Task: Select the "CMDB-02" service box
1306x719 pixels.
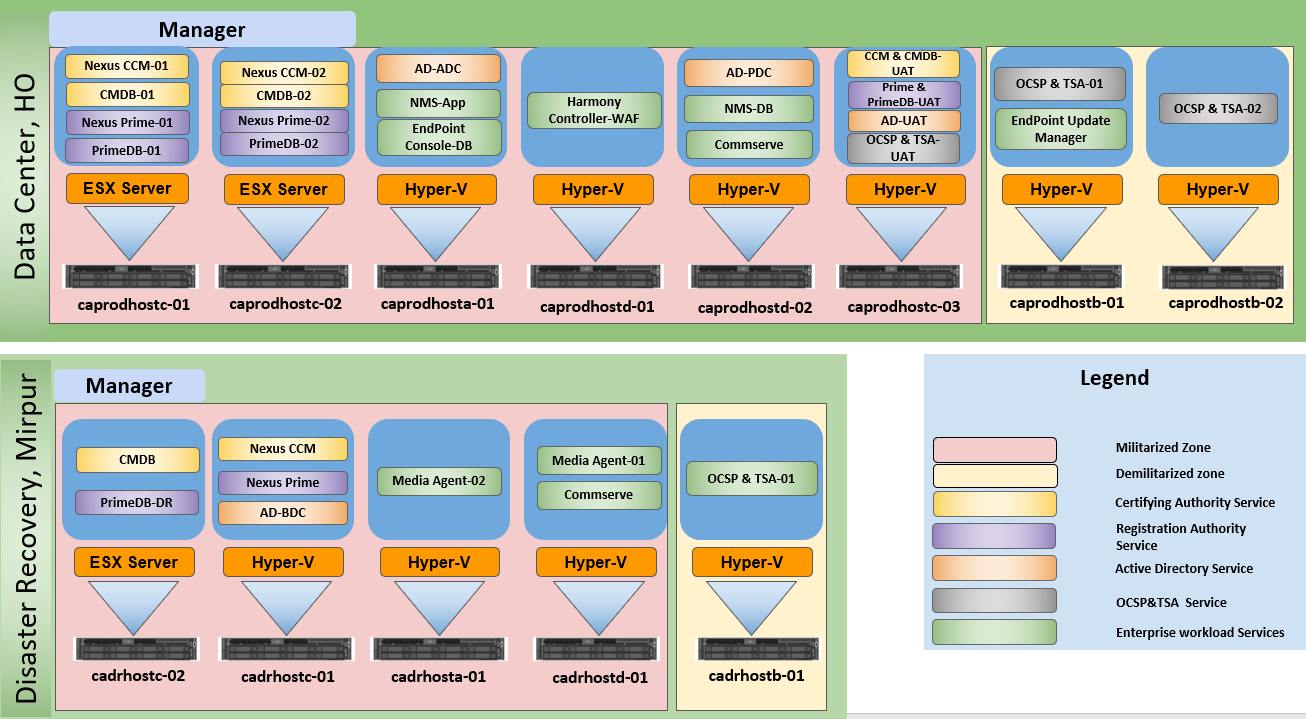Action: (x=284, y=96)
